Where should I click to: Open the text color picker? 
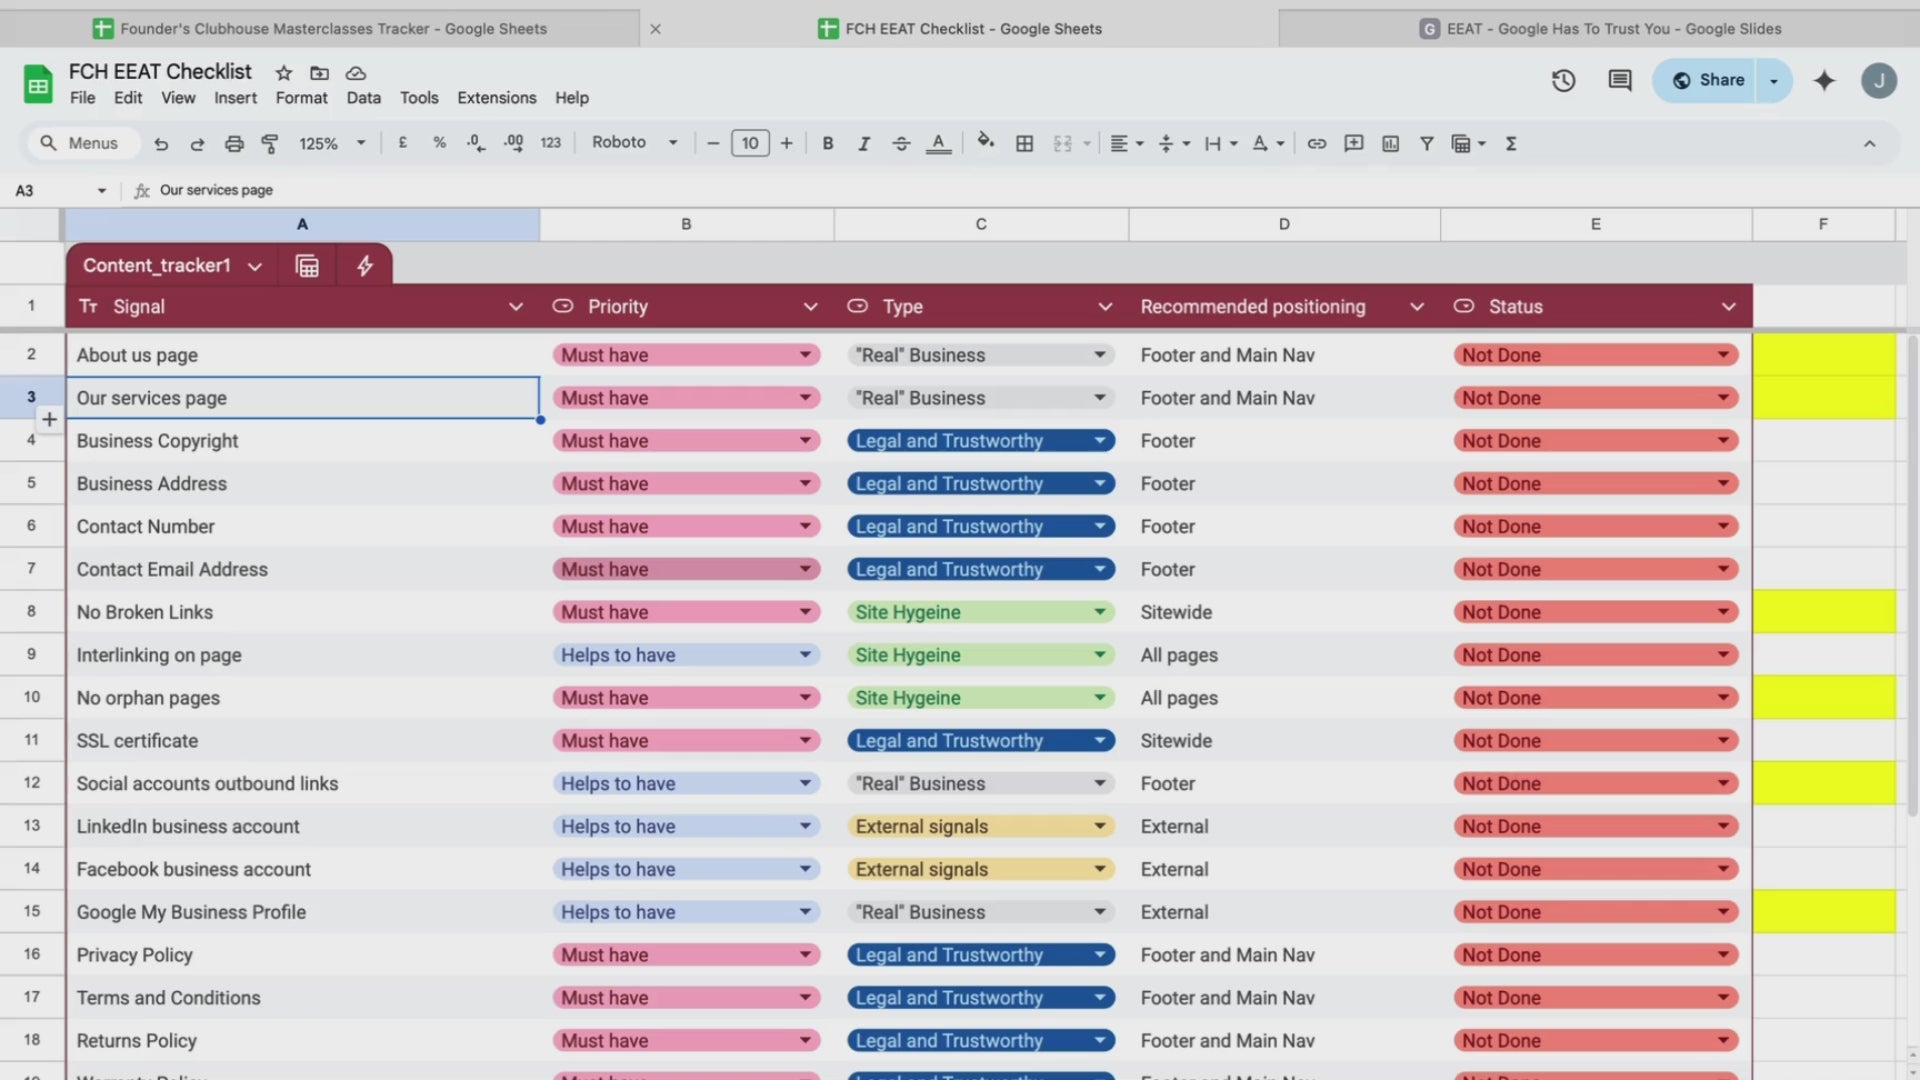click(937, 144)
